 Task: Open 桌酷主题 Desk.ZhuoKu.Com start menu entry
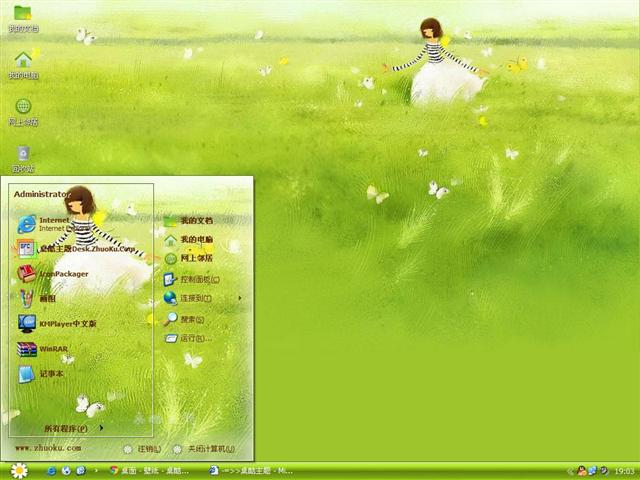click(76, 248)
